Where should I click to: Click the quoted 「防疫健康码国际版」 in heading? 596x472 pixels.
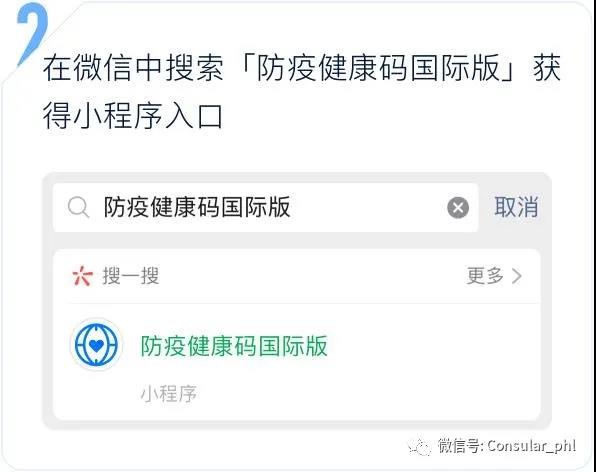[x=378, y=68]
